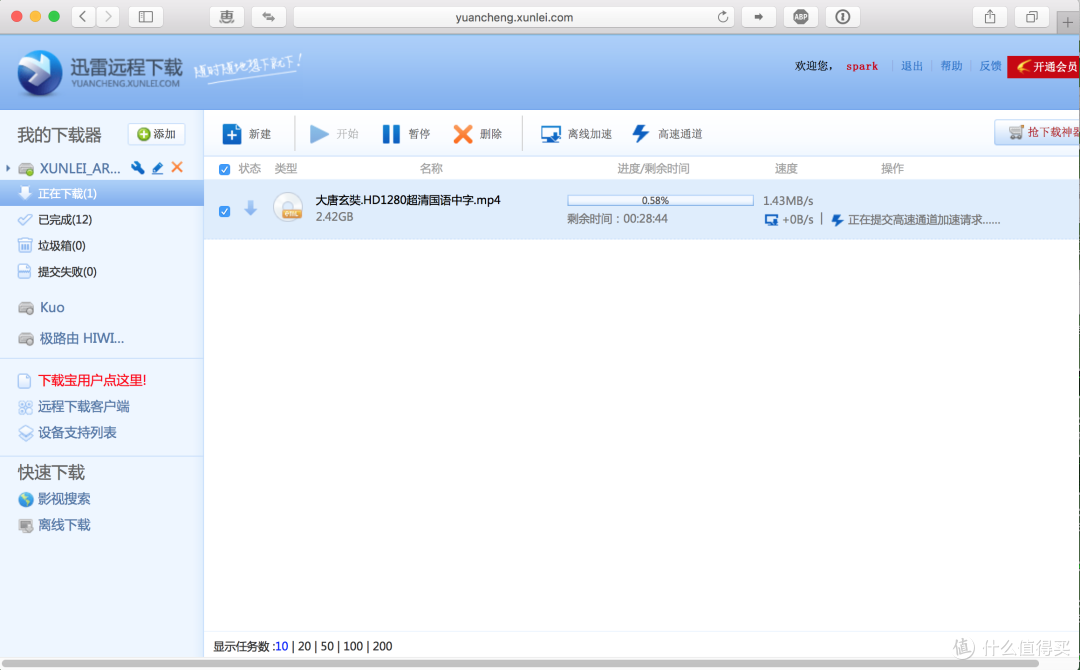Show 200 tasks per page
This screenshot has width=1080, height=670.
click(x=382, y=646)
